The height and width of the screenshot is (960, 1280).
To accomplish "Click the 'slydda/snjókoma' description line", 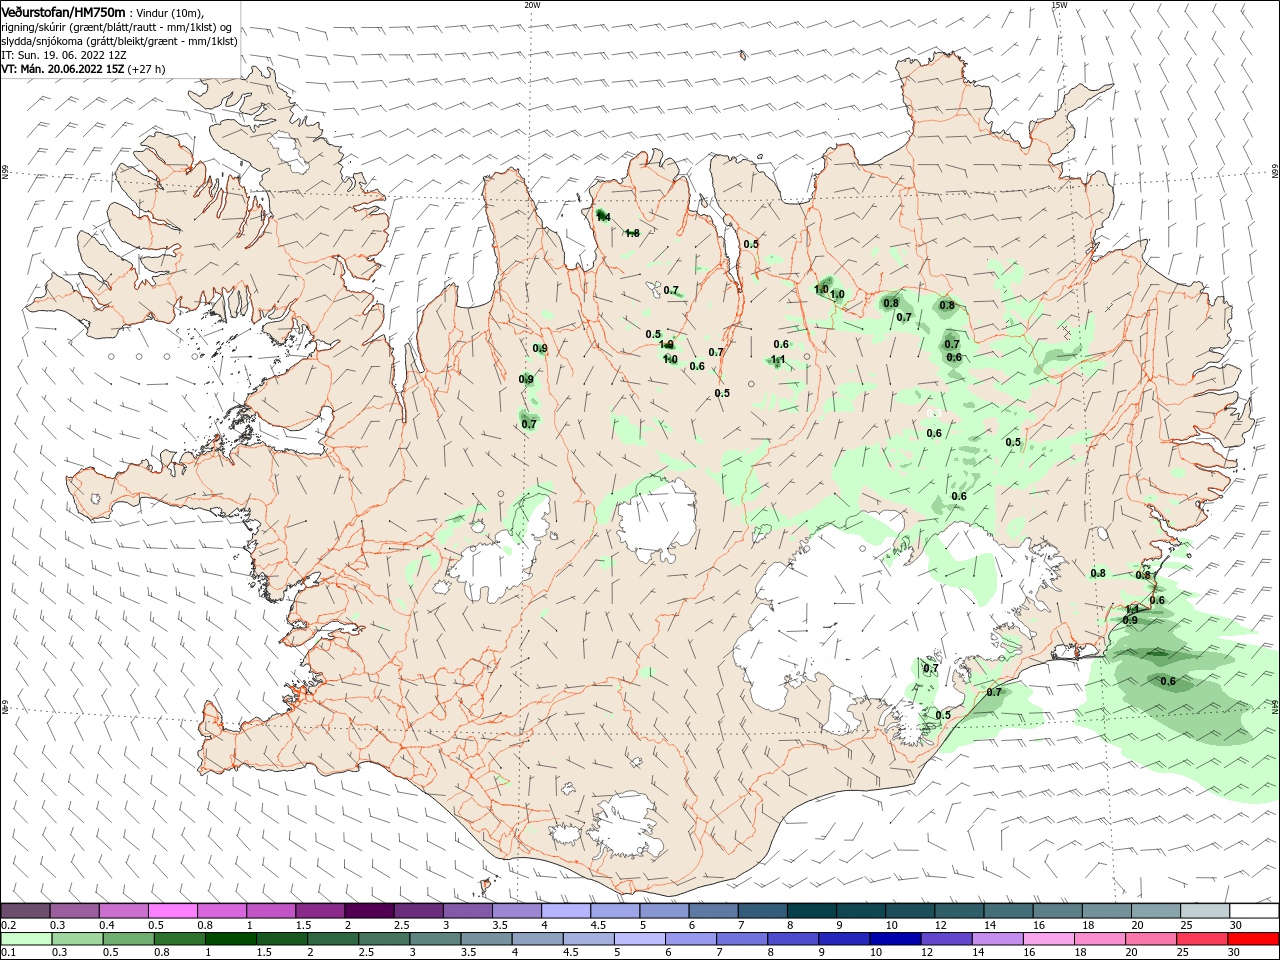I will pos(119,41).
